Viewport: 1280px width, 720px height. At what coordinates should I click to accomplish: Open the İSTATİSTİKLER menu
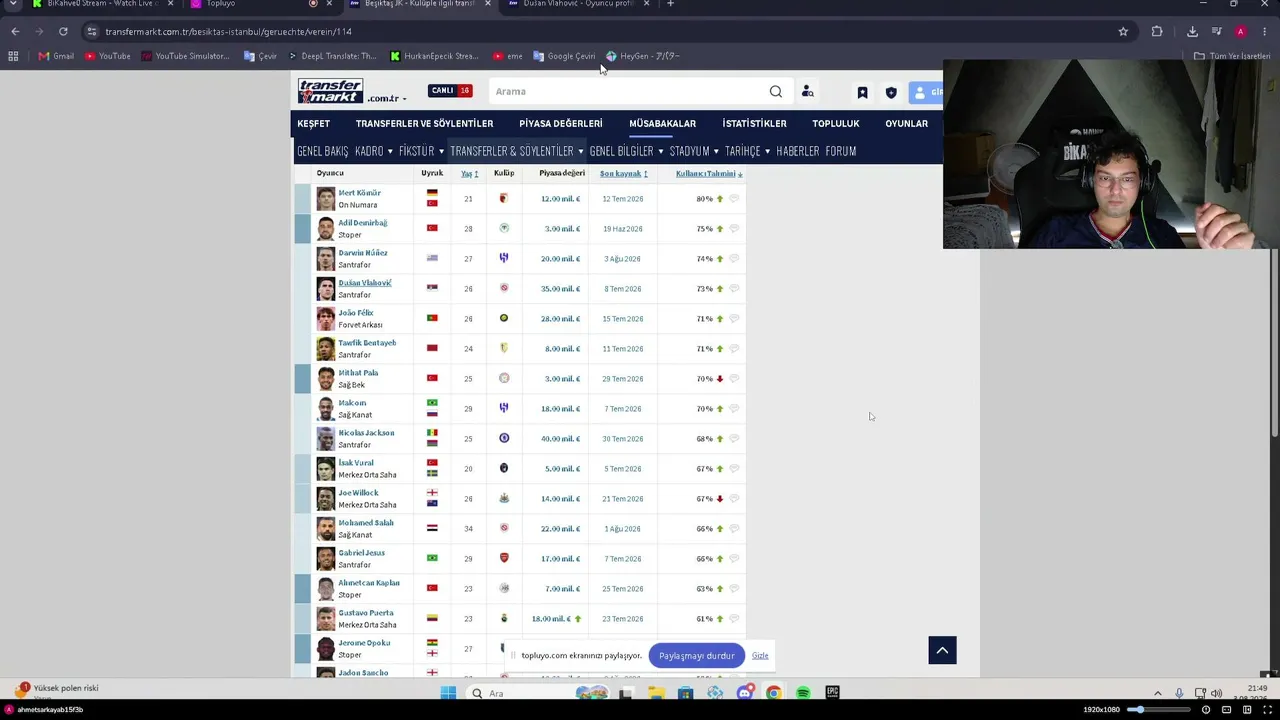pyautogui.click(x=754, y=124)
